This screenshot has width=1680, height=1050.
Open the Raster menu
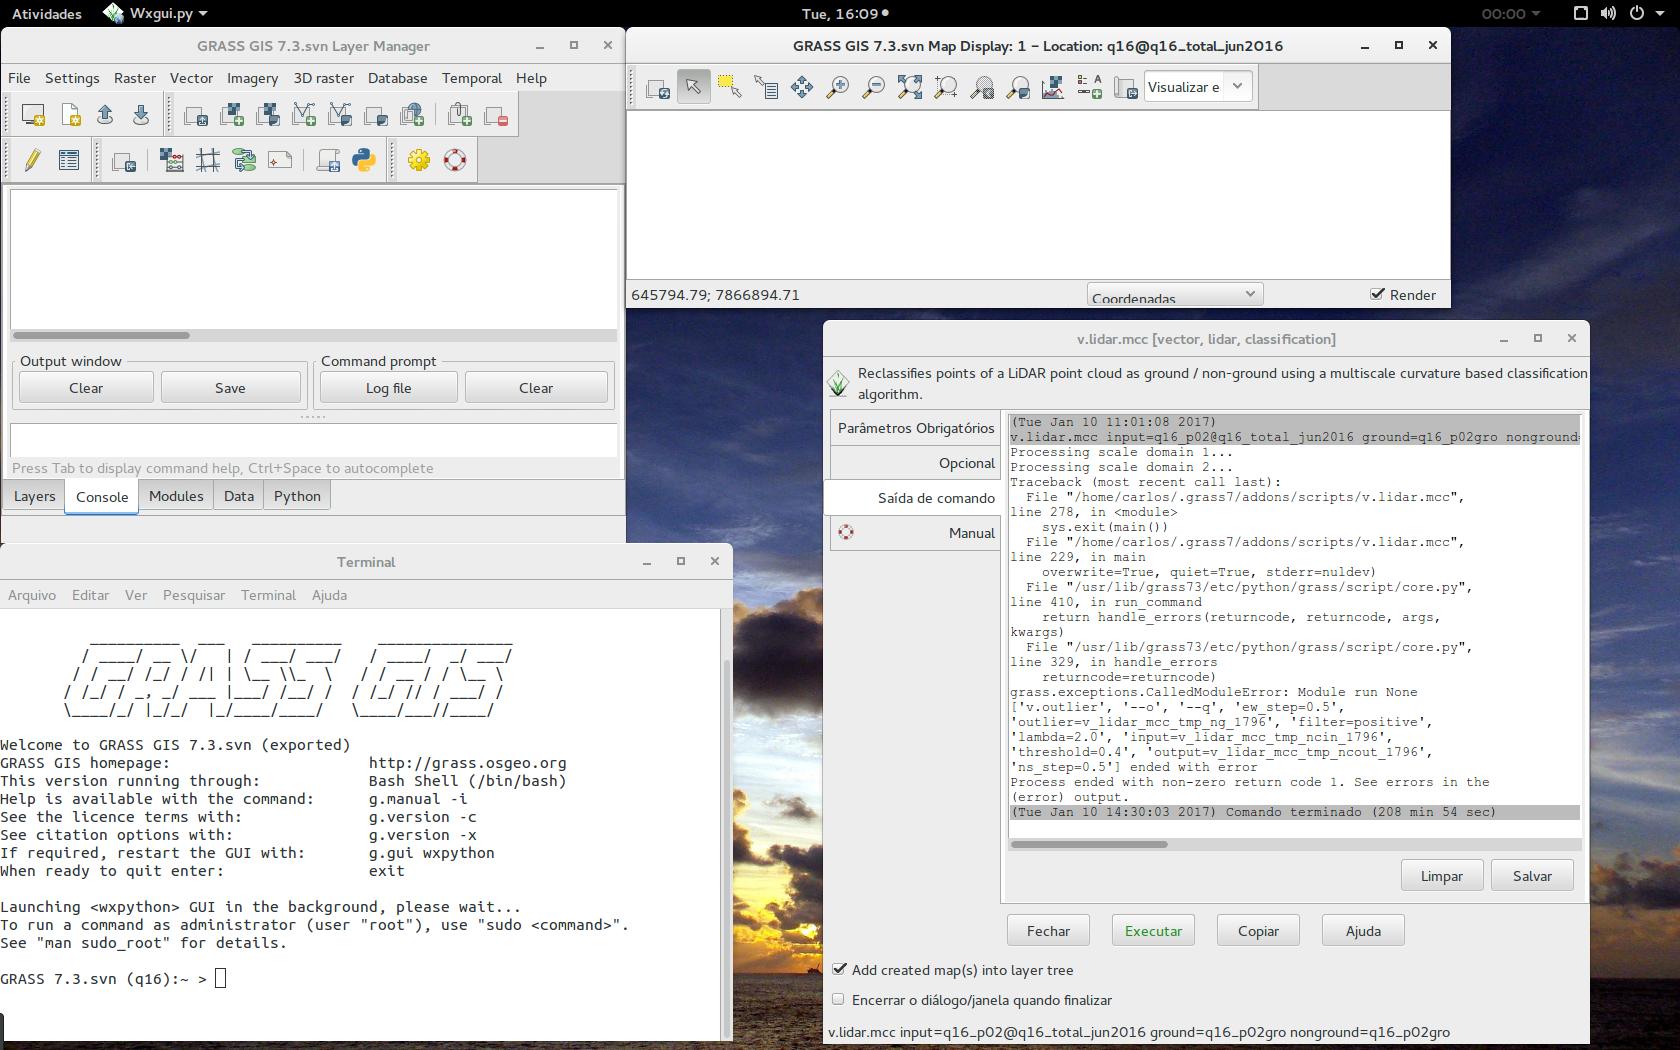coord(135,78)
